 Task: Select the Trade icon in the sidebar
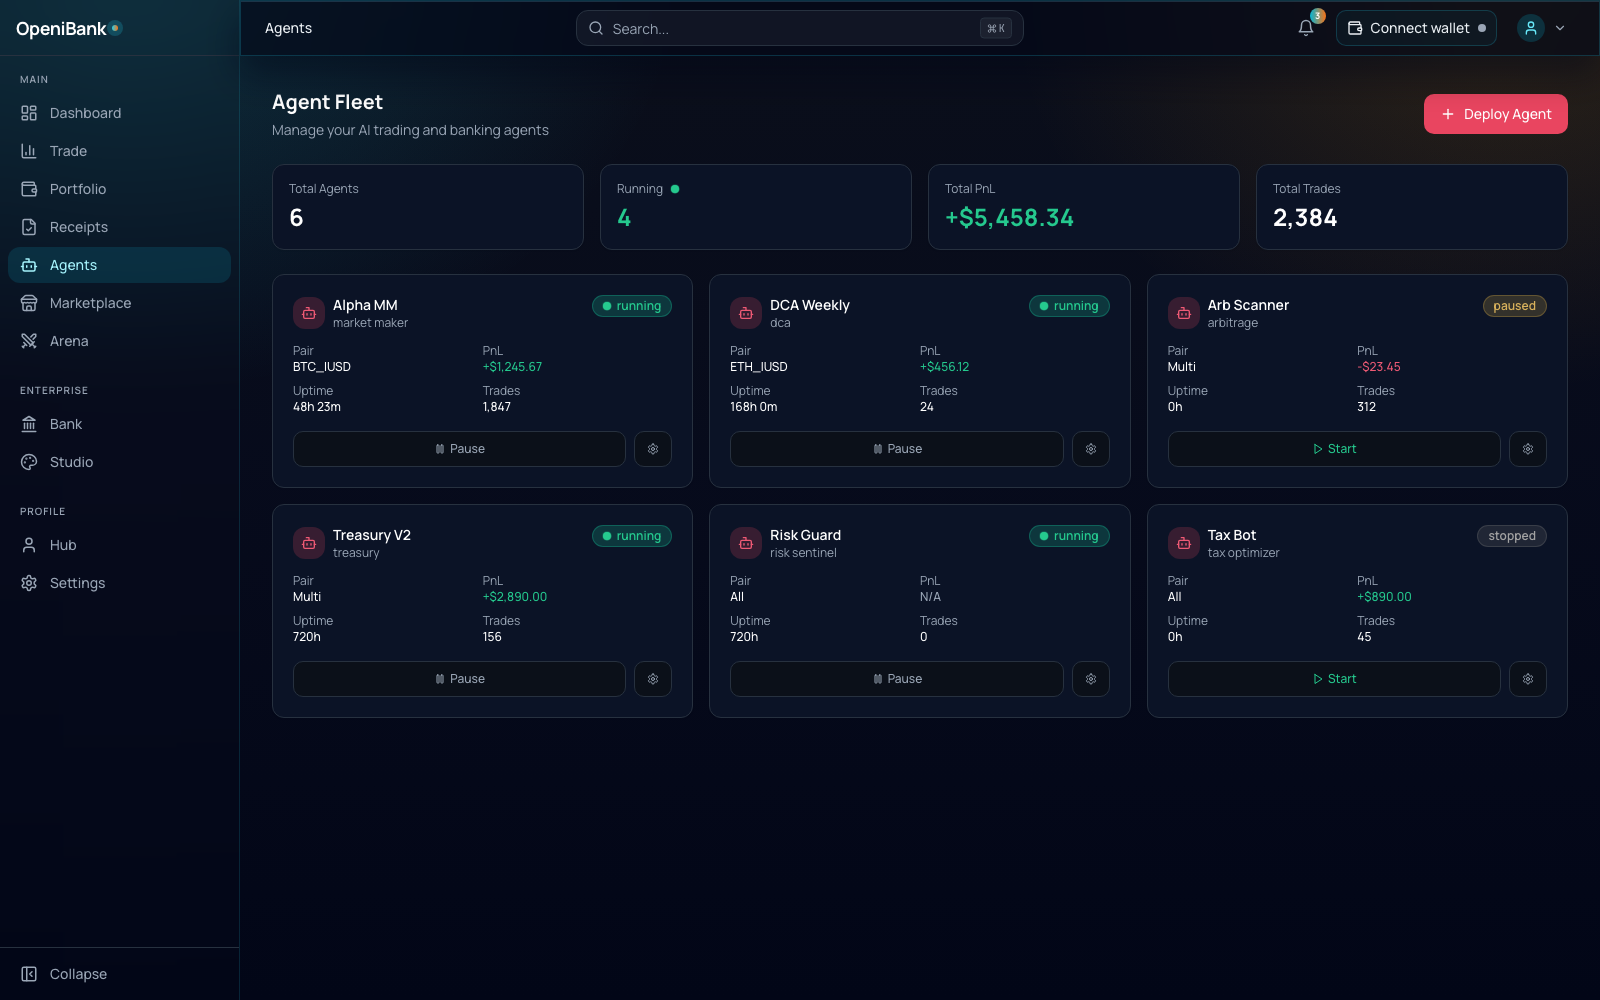(x=29, y=151)
